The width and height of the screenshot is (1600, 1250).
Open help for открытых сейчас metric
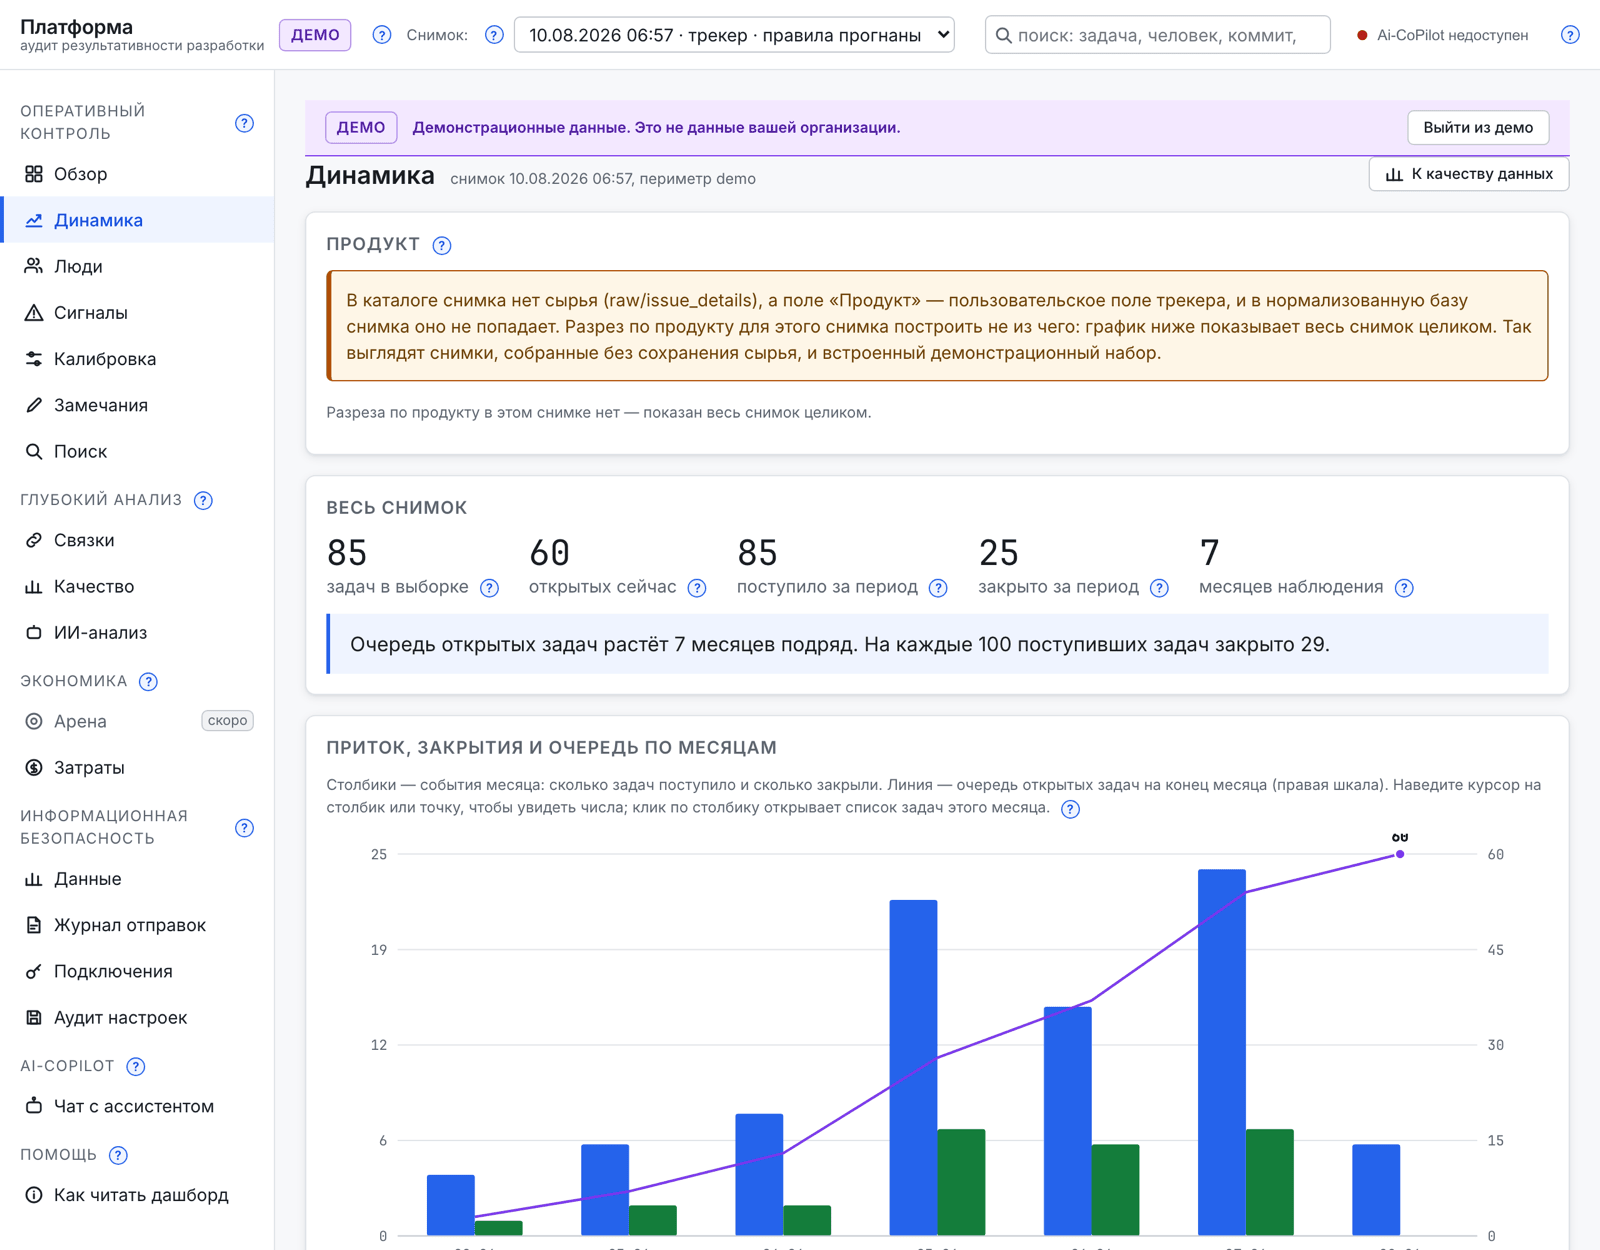pos(697,588)
